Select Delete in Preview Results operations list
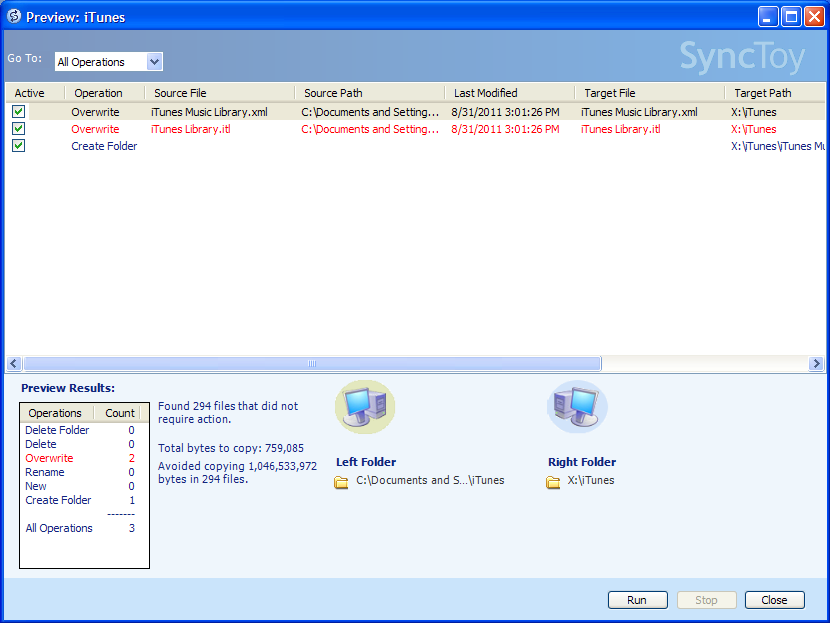Image resolution: width=830 pixels, height=623 pixels. (x=41, y=444)
